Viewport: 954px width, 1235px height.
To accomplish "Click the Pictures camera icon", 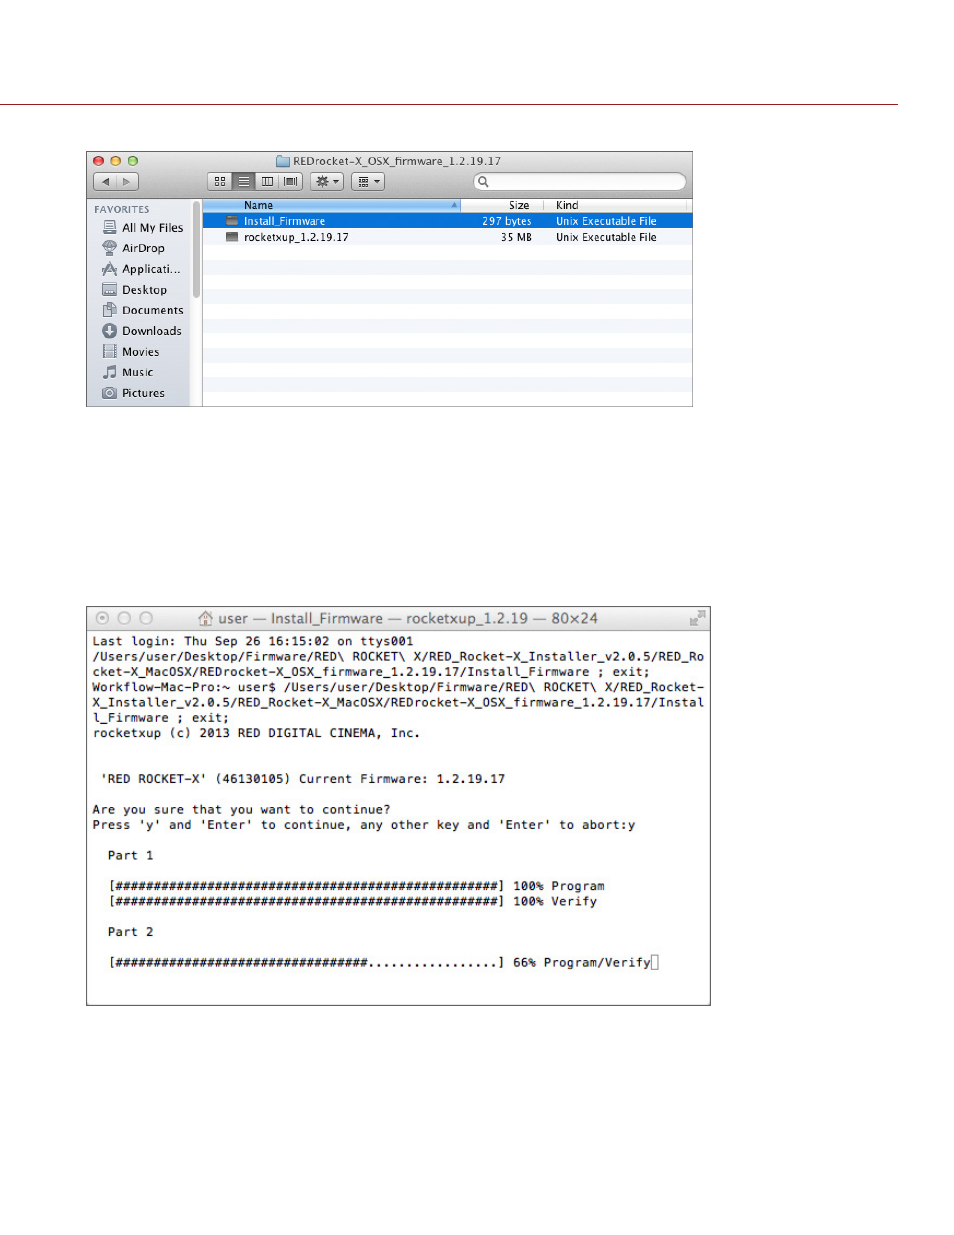I will click(110, 393).
